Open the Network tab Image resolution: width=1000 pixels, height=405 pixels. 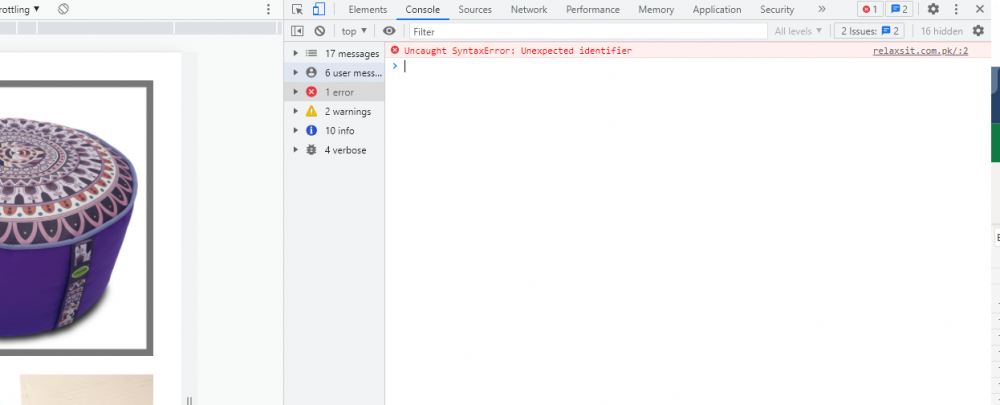(529, 10)
